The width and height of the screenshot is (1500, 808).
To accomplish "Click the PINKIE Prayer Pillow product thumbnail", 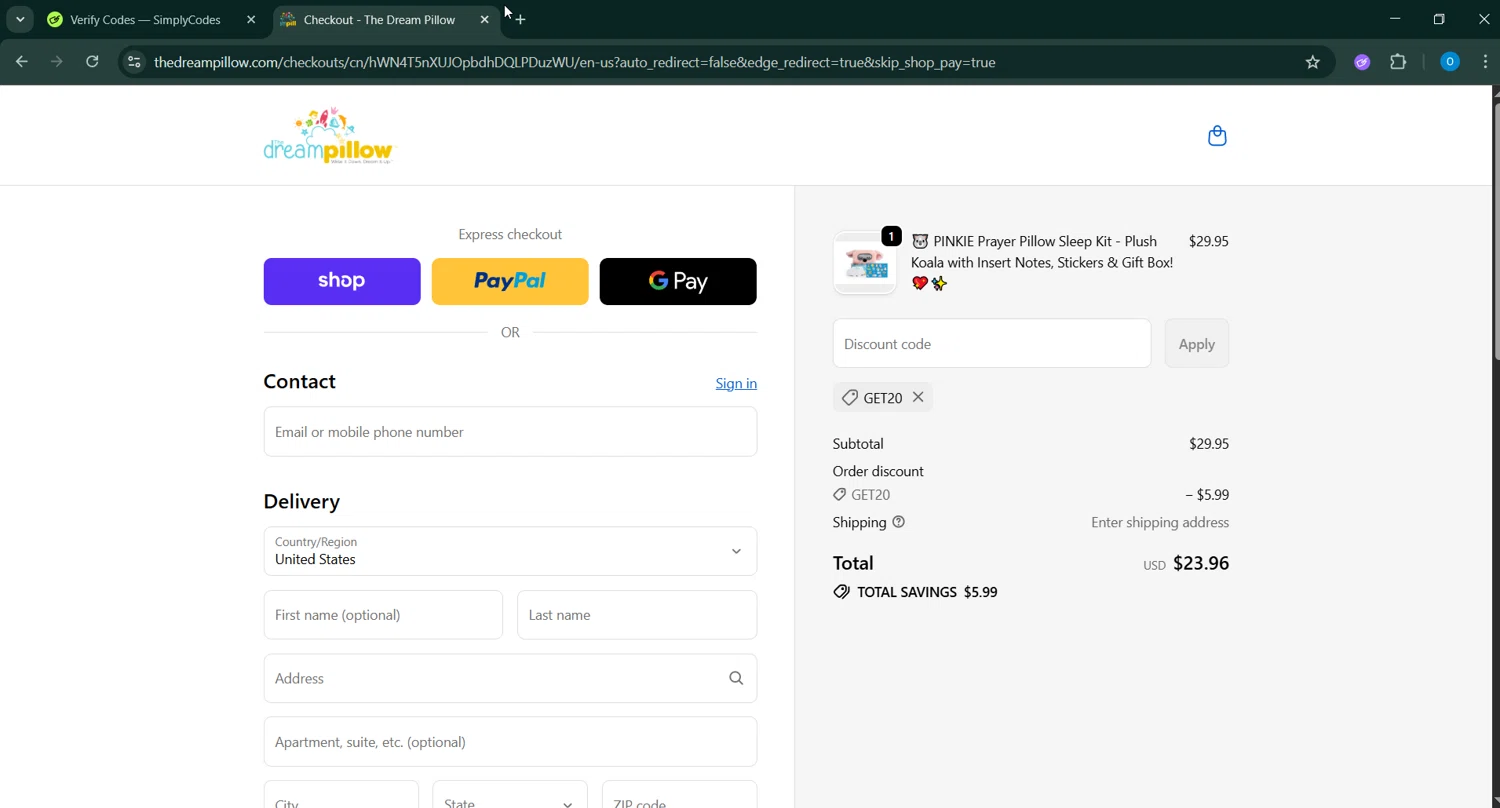I will (x=865, y=263).
